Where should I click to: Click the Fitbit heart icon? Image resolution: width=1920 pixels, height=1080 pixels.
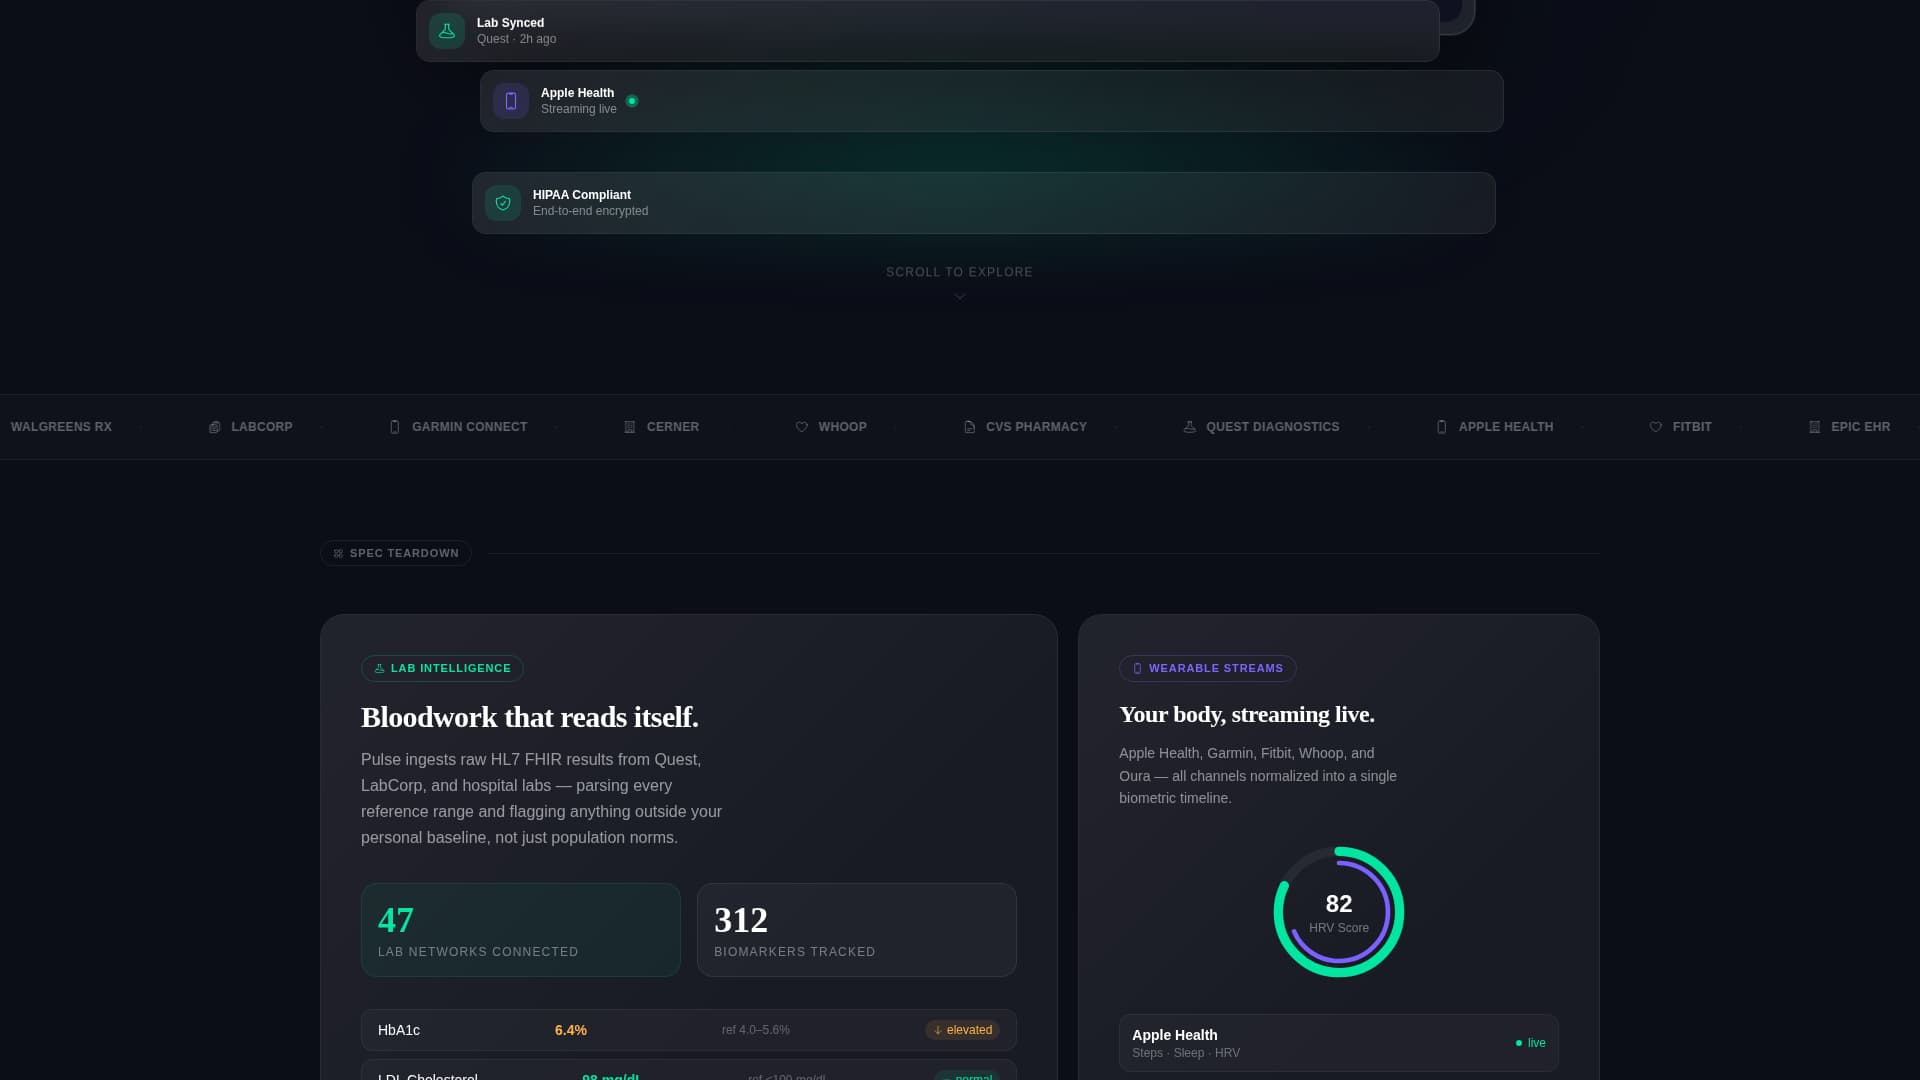coord(1655,427)
